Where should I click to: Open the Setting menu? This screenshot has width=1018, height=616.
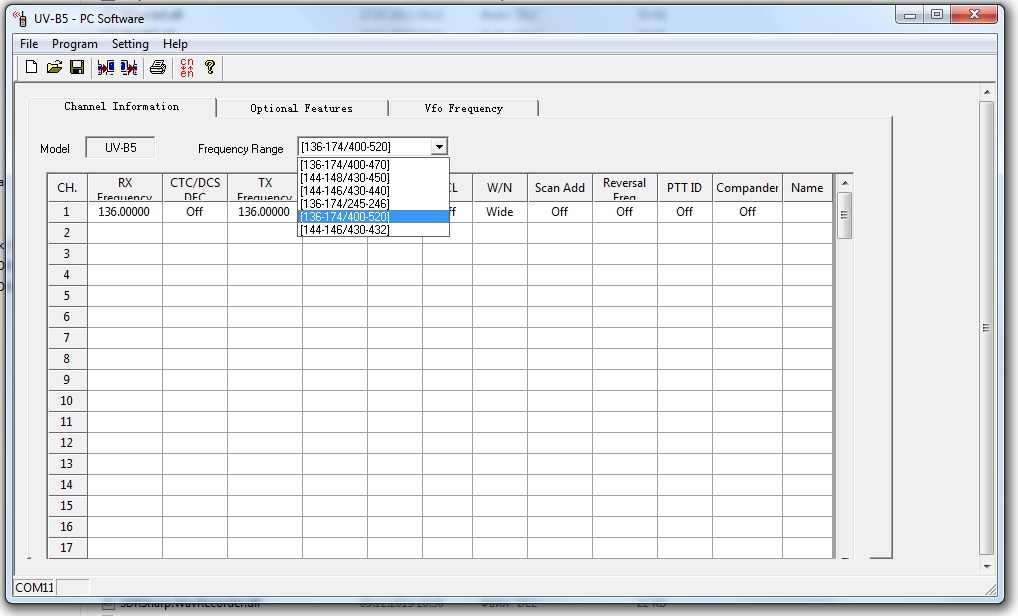pyautogui.click(x=130, y=43)
